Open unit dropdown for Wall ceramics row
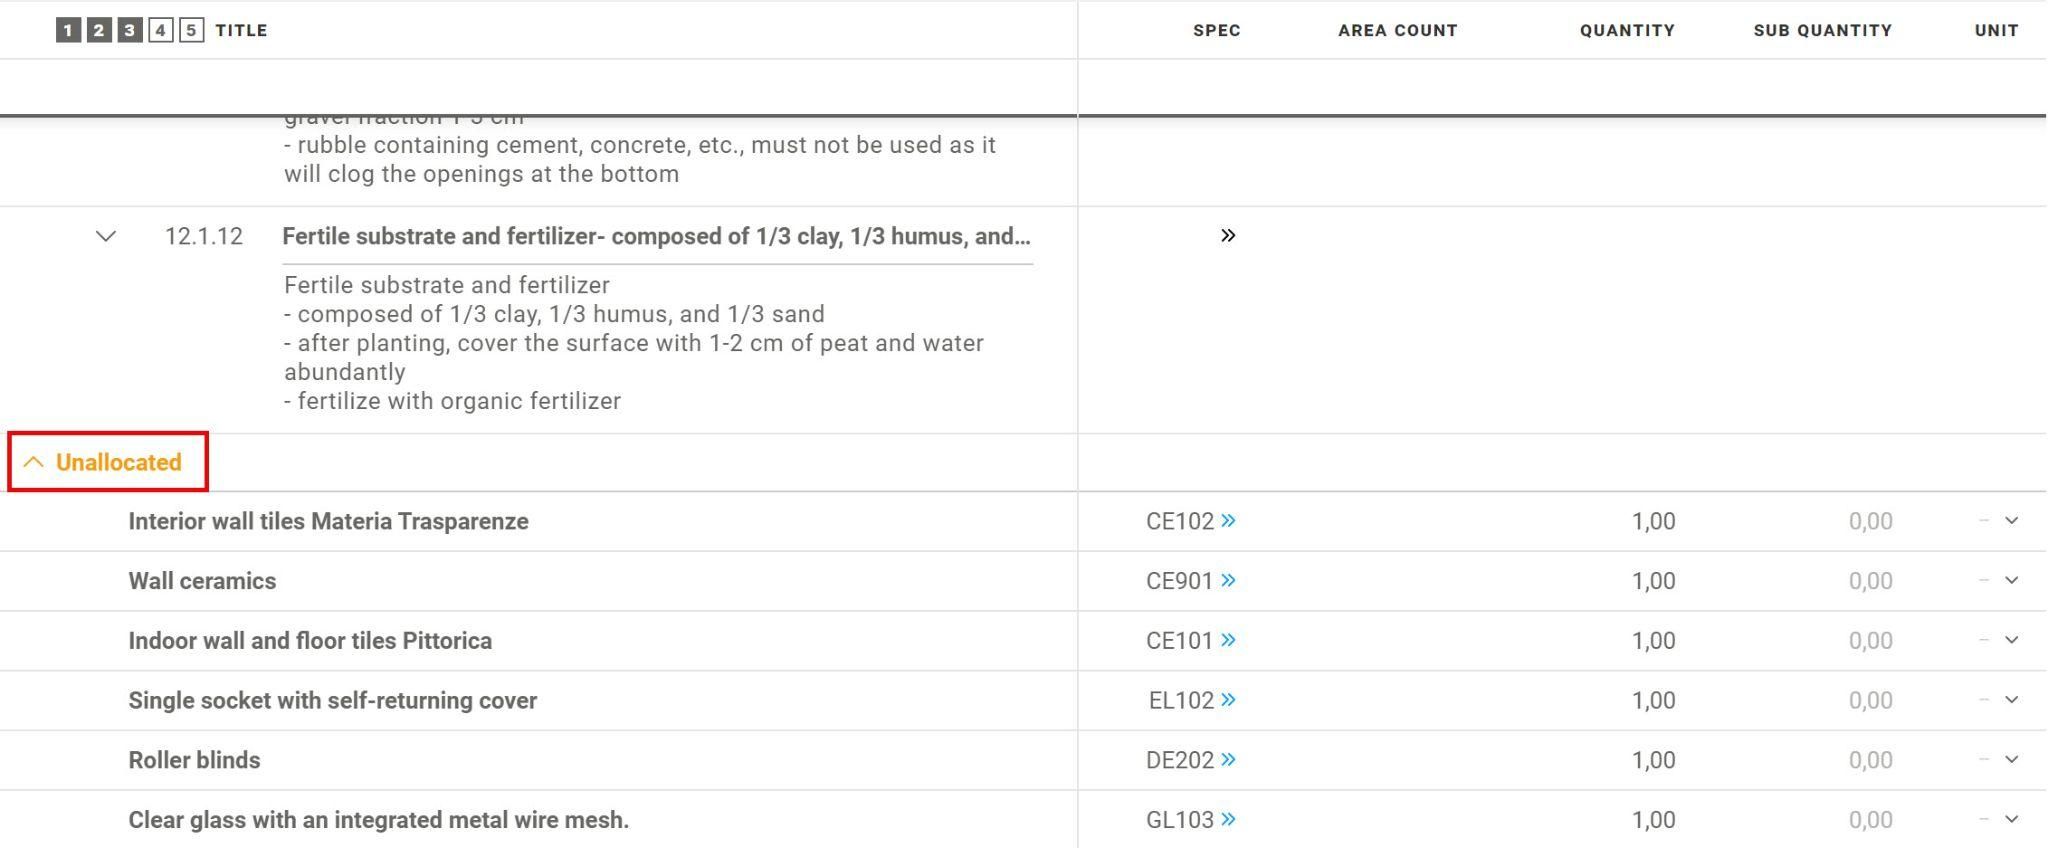The height and width of the screenshot is (848, 2048). click(x=2011, y=581)
